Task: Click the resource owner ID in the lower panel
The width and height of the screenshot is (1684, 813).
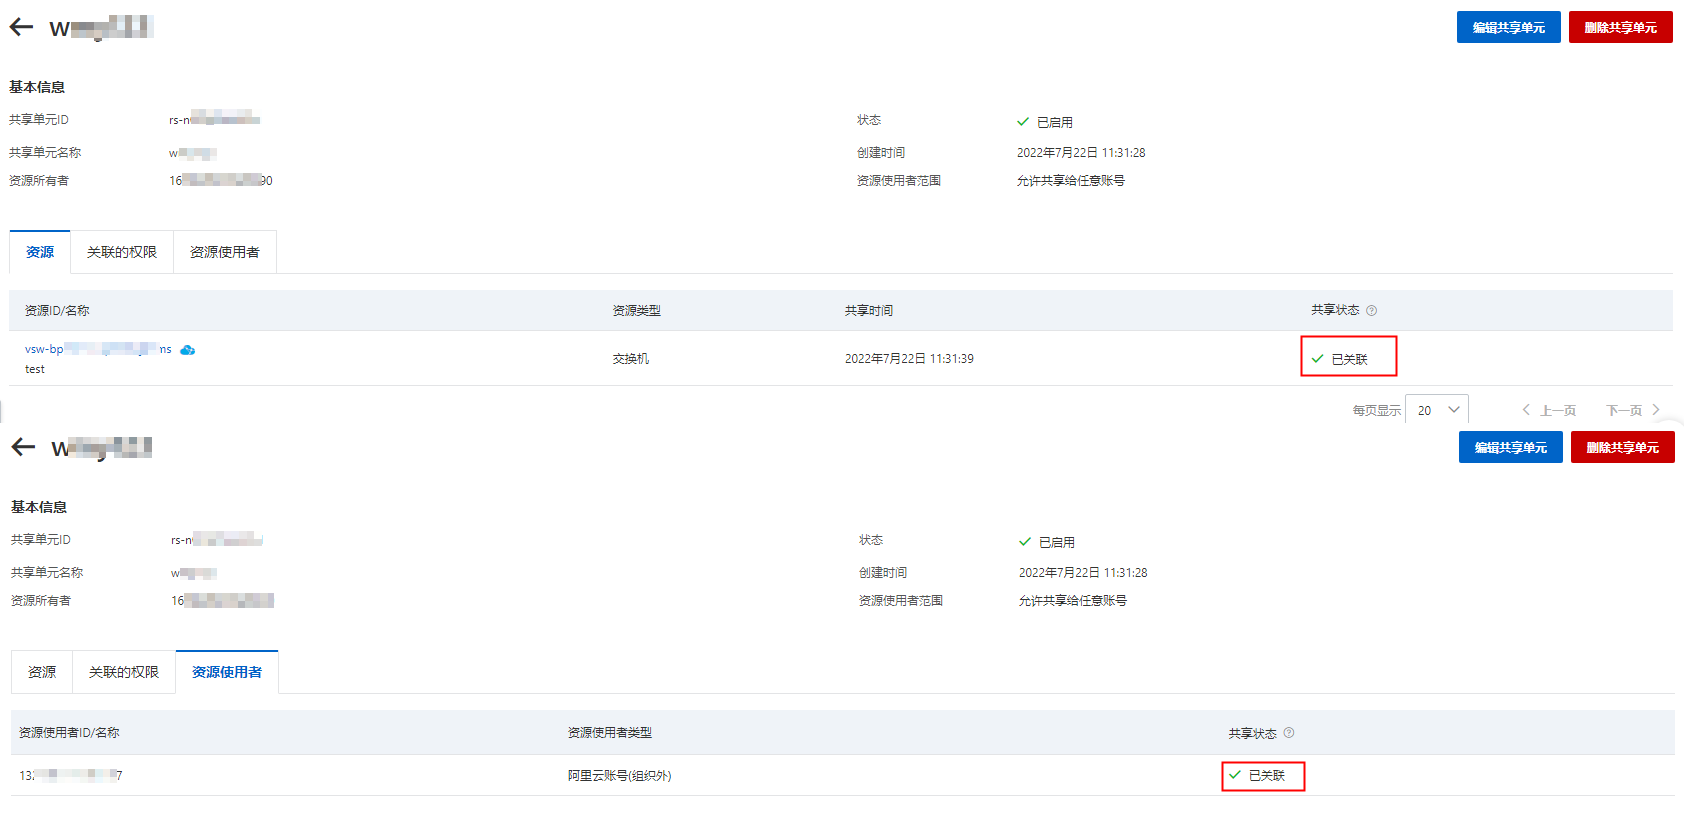Action: pyautogui.click(x=223, y=601)
